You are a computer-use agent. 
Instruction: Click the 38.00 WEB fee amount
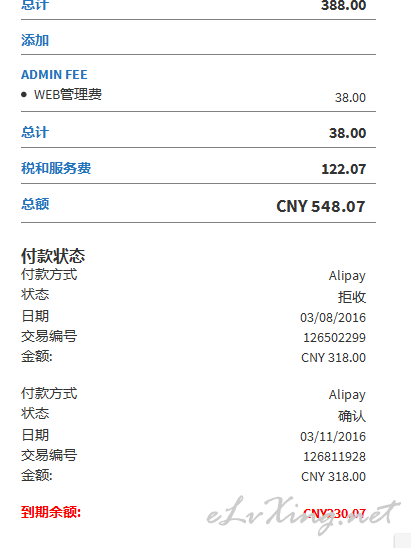click(350, 98)
